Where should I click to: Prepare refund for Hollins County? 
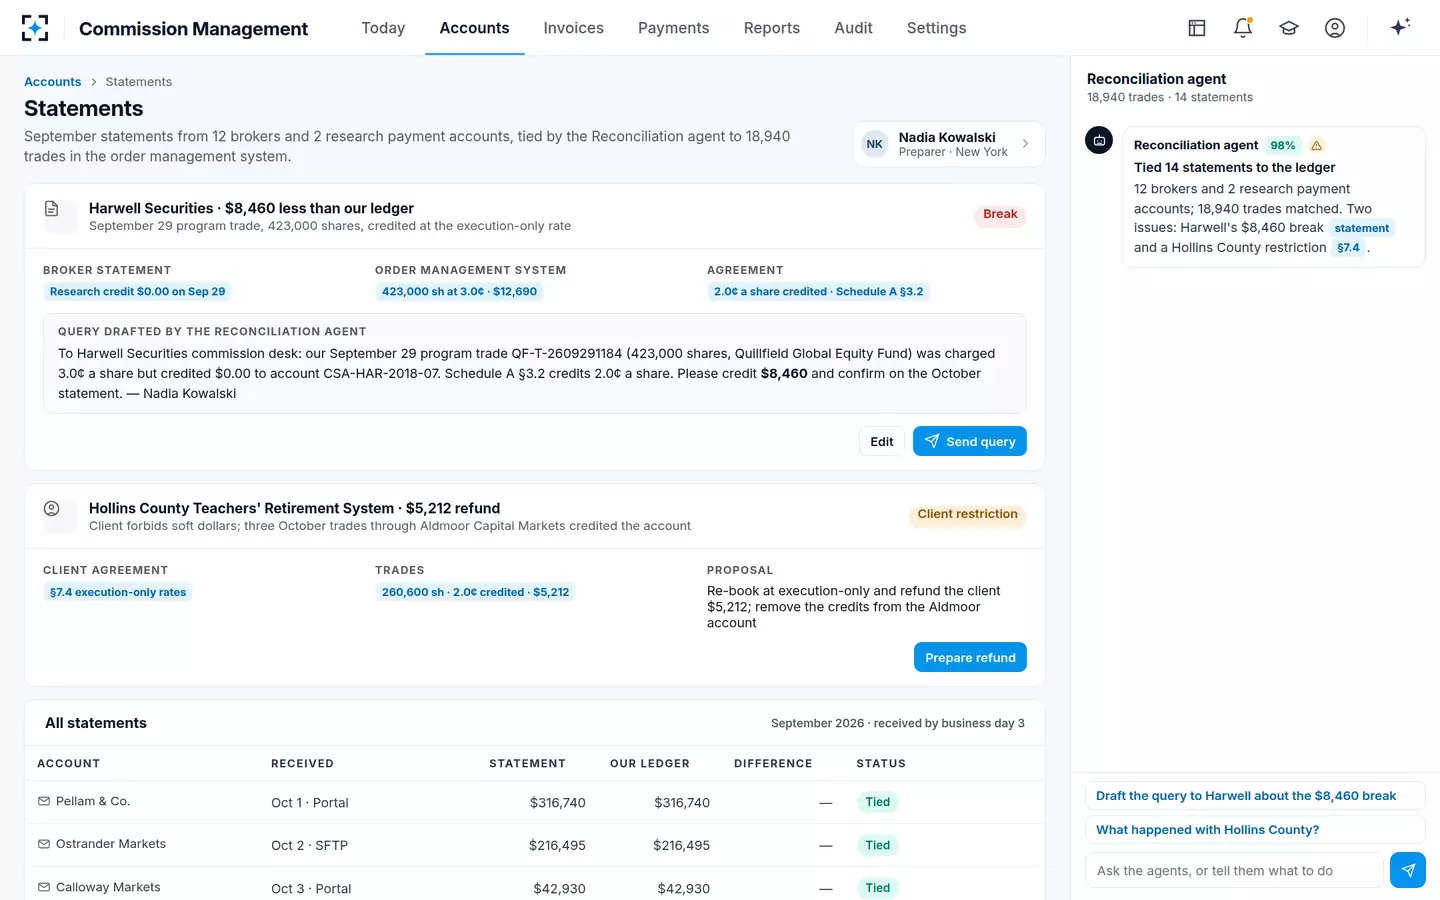pos(970,657)
